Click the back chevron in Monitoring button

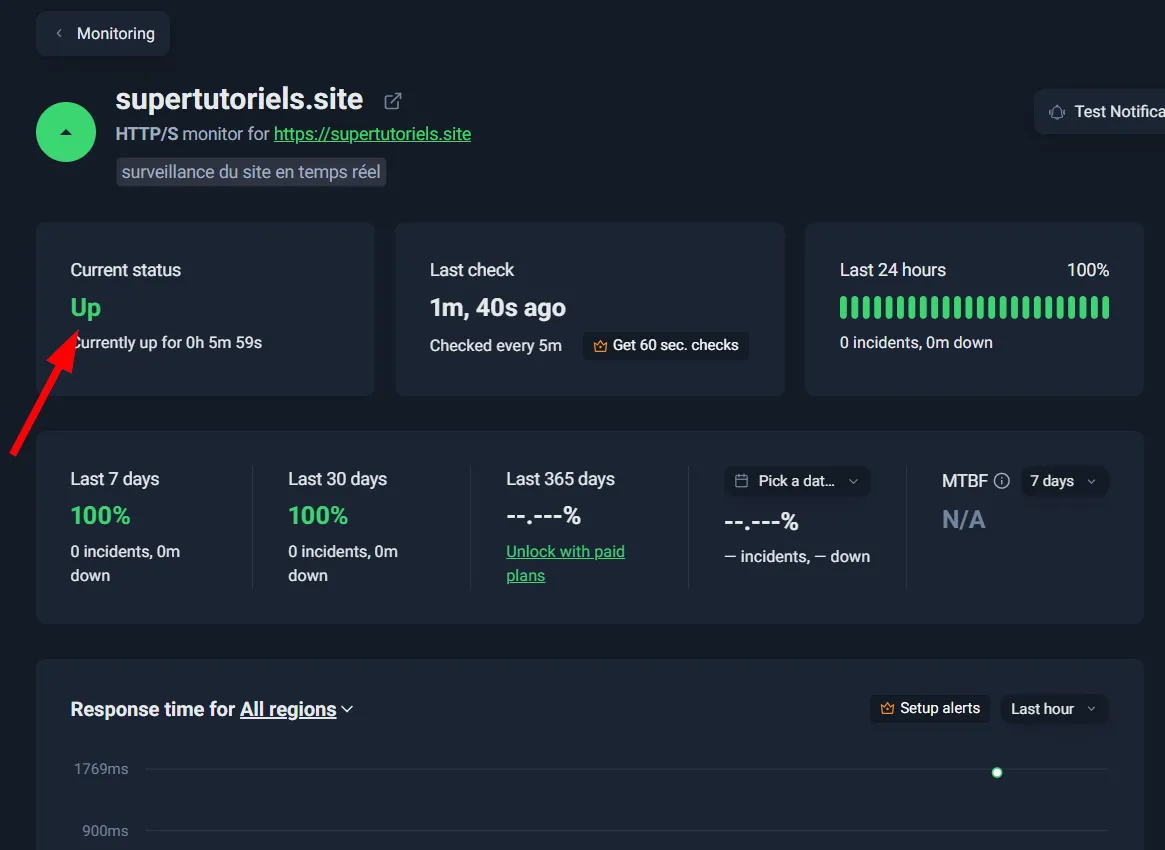point(59,33)
